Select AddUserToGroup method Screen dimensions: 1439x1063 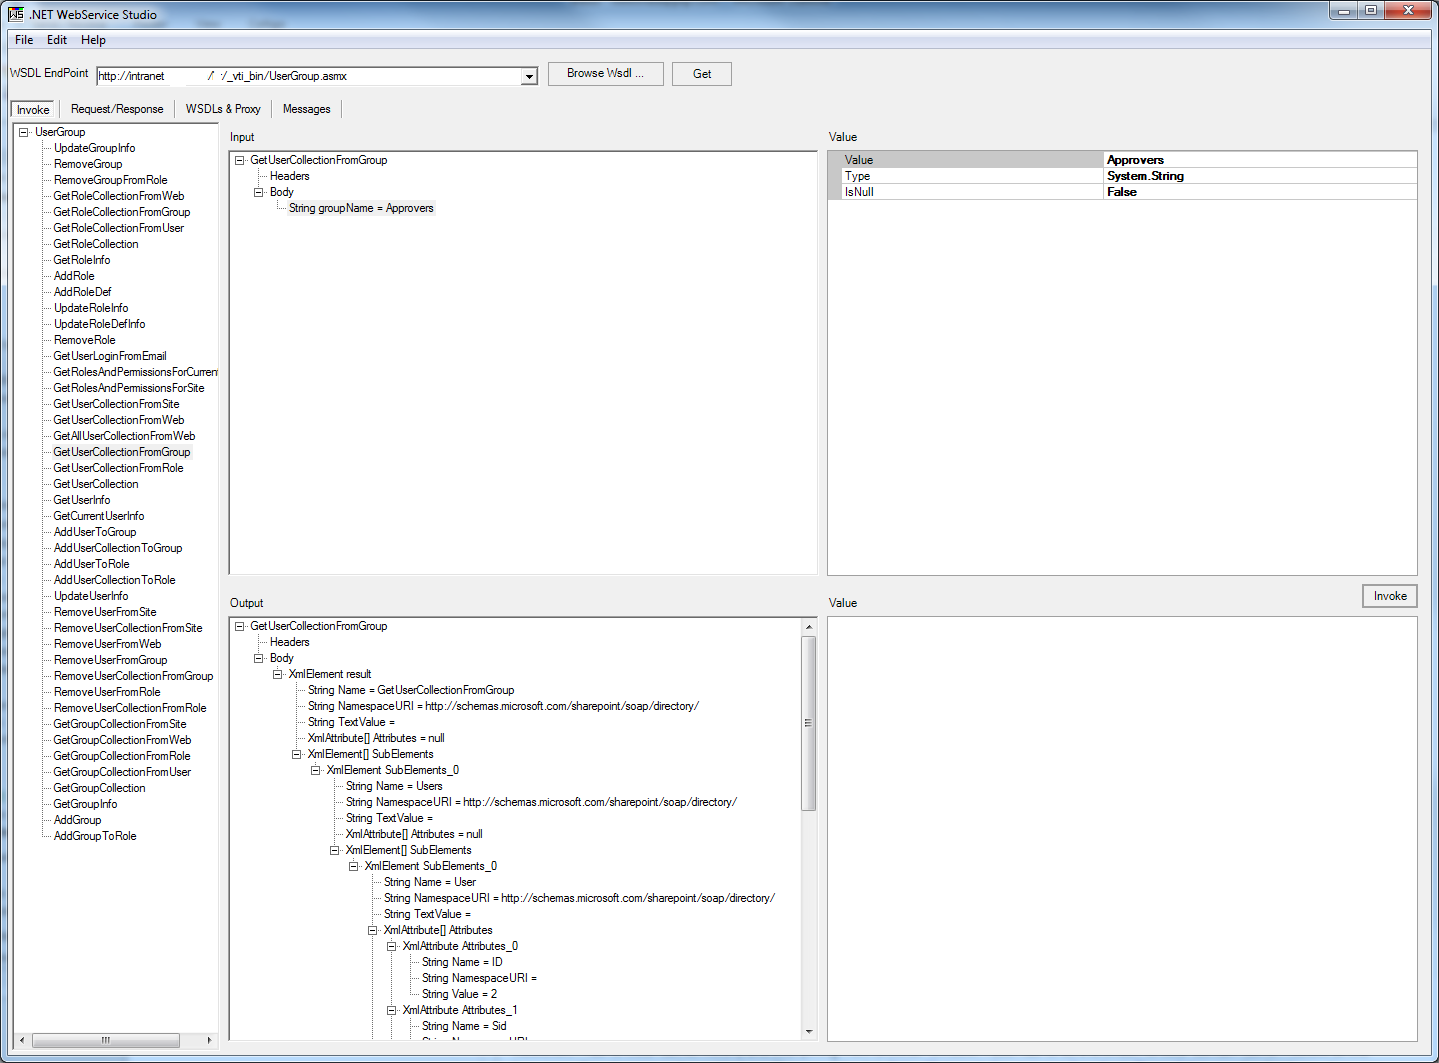pos(95,532)
